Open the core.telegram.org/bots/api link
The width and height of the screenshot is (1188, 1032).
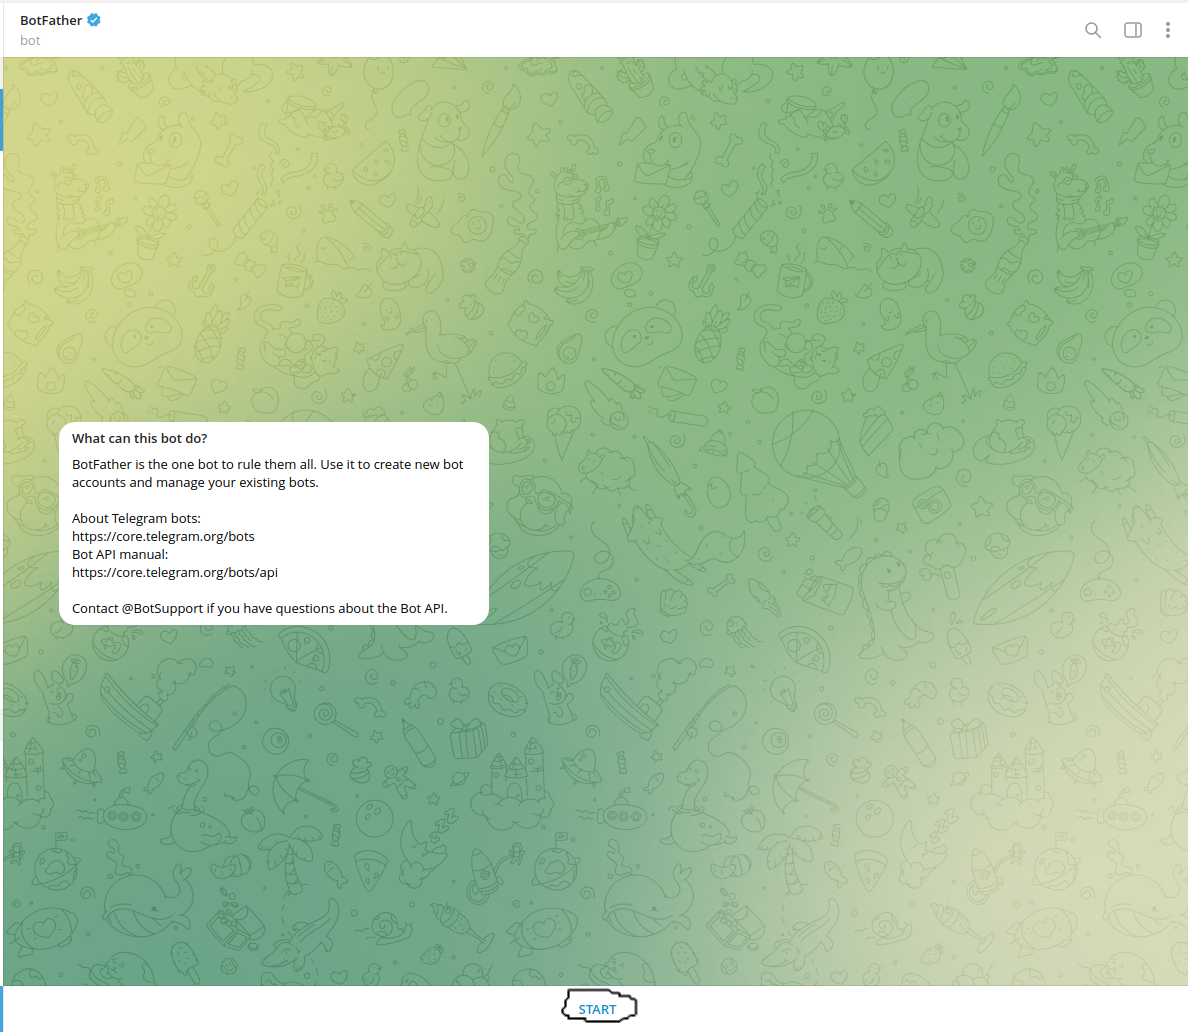[x=175, y=573]
